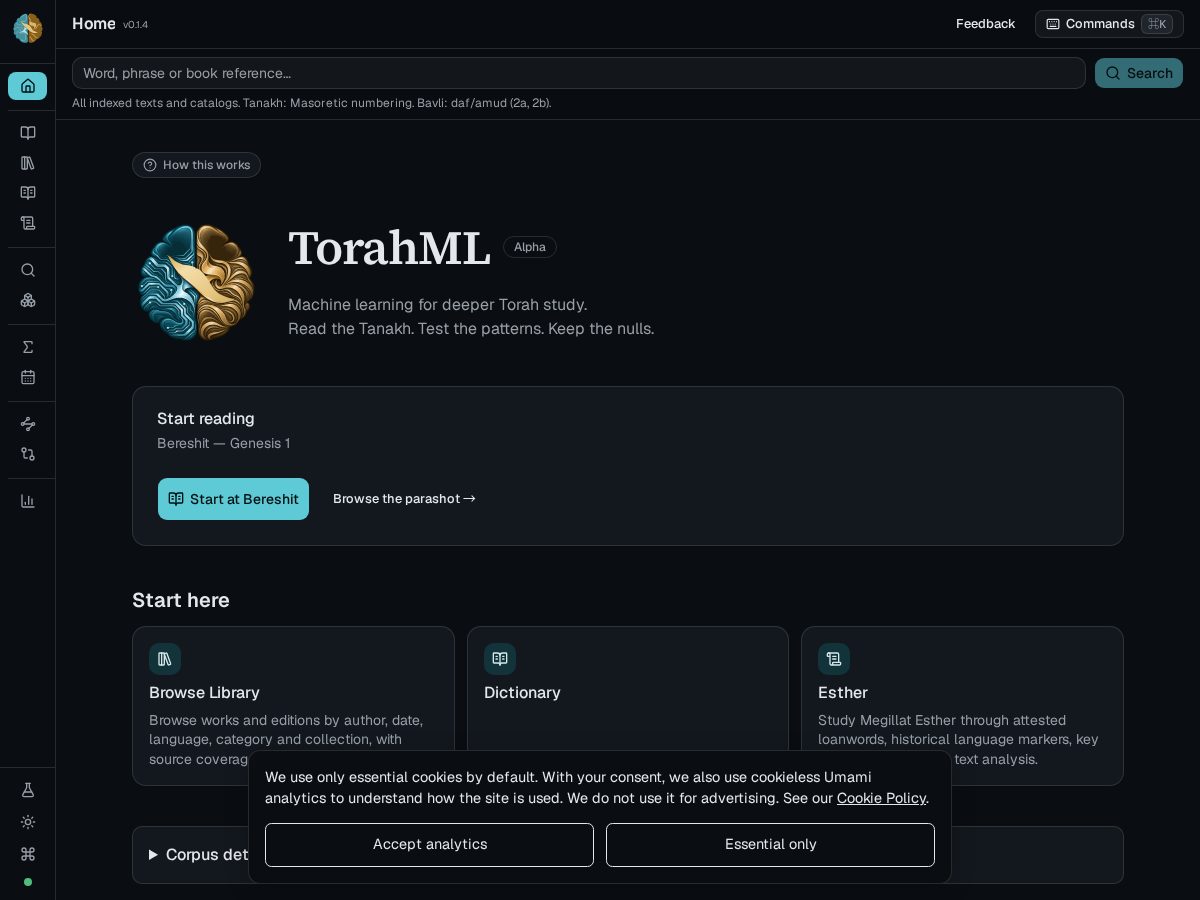Click the magnifier search icon in sidebar
This screenshot has height=900, width=1200.
click(x=28, y=270)
